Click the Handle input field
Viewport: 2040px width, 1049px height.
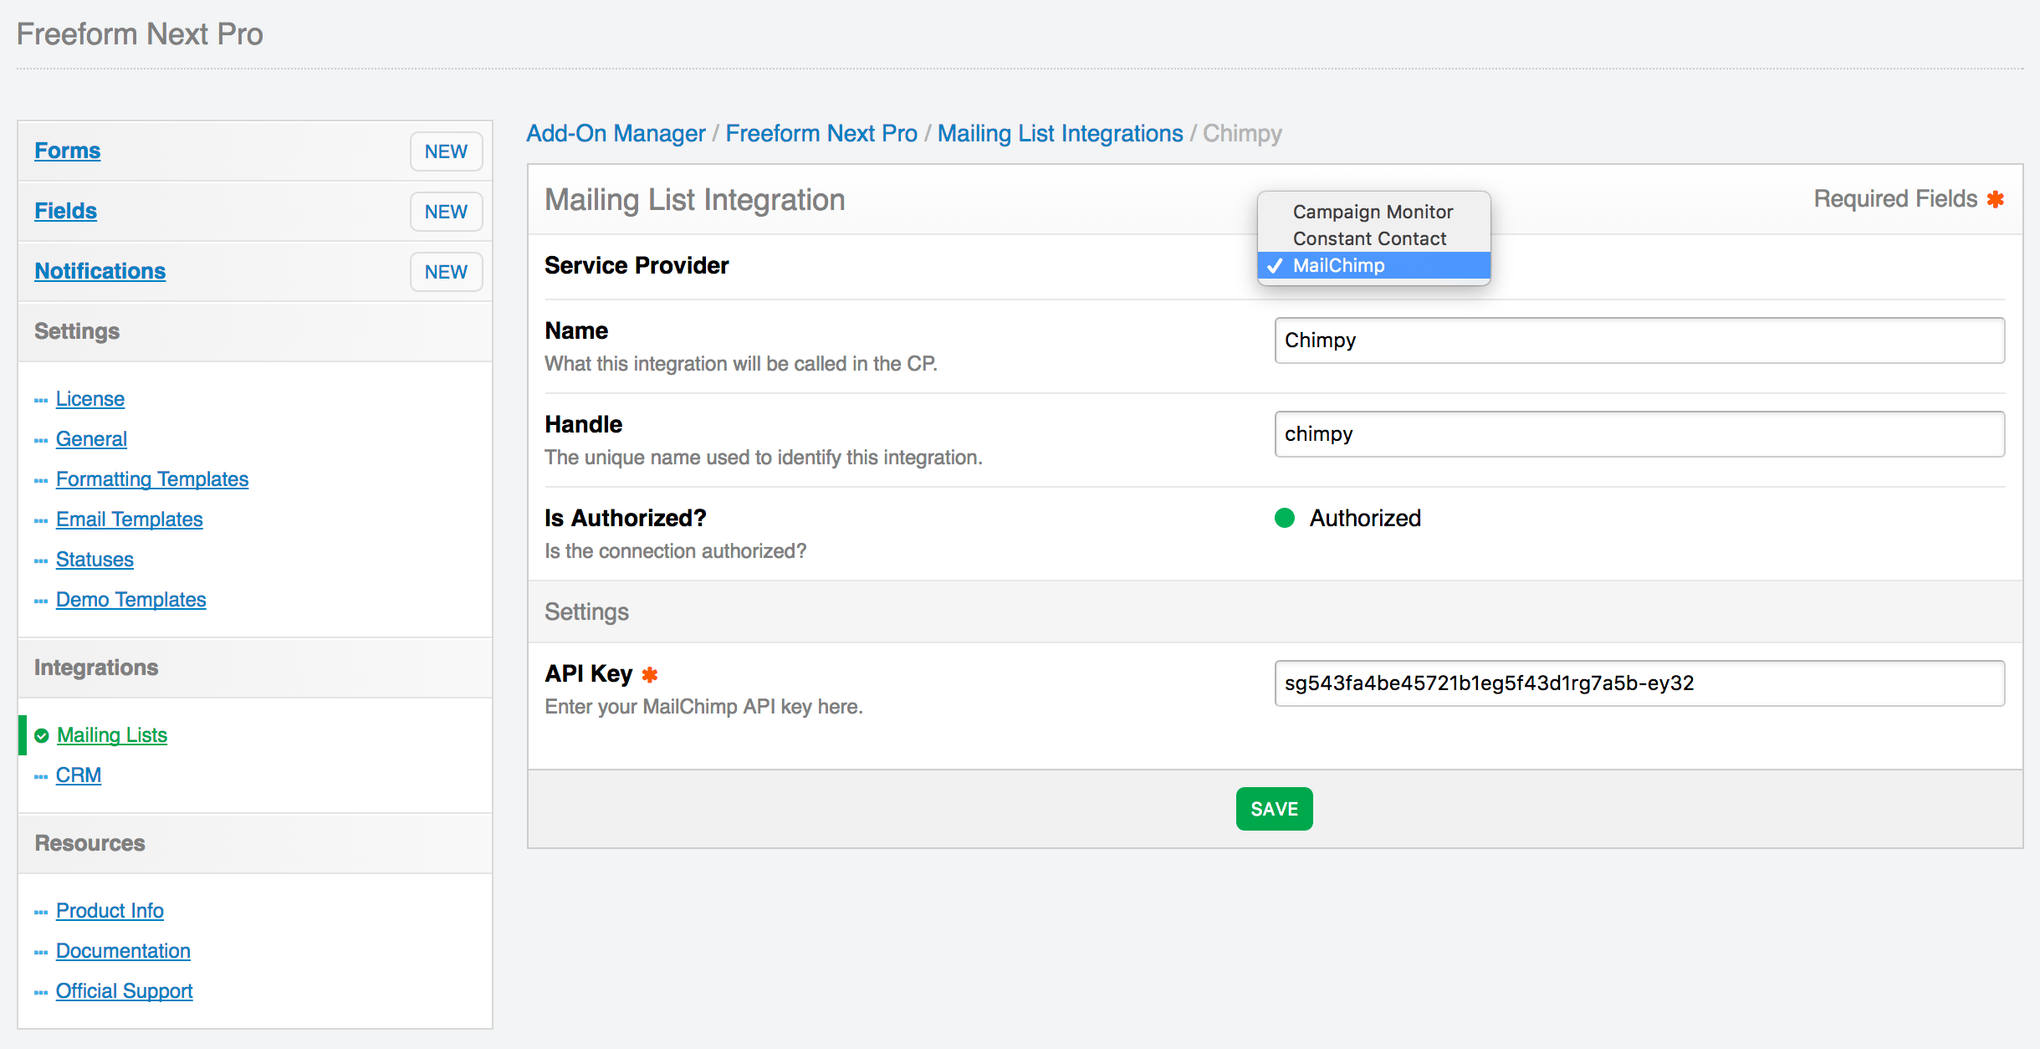[1639, 434]
